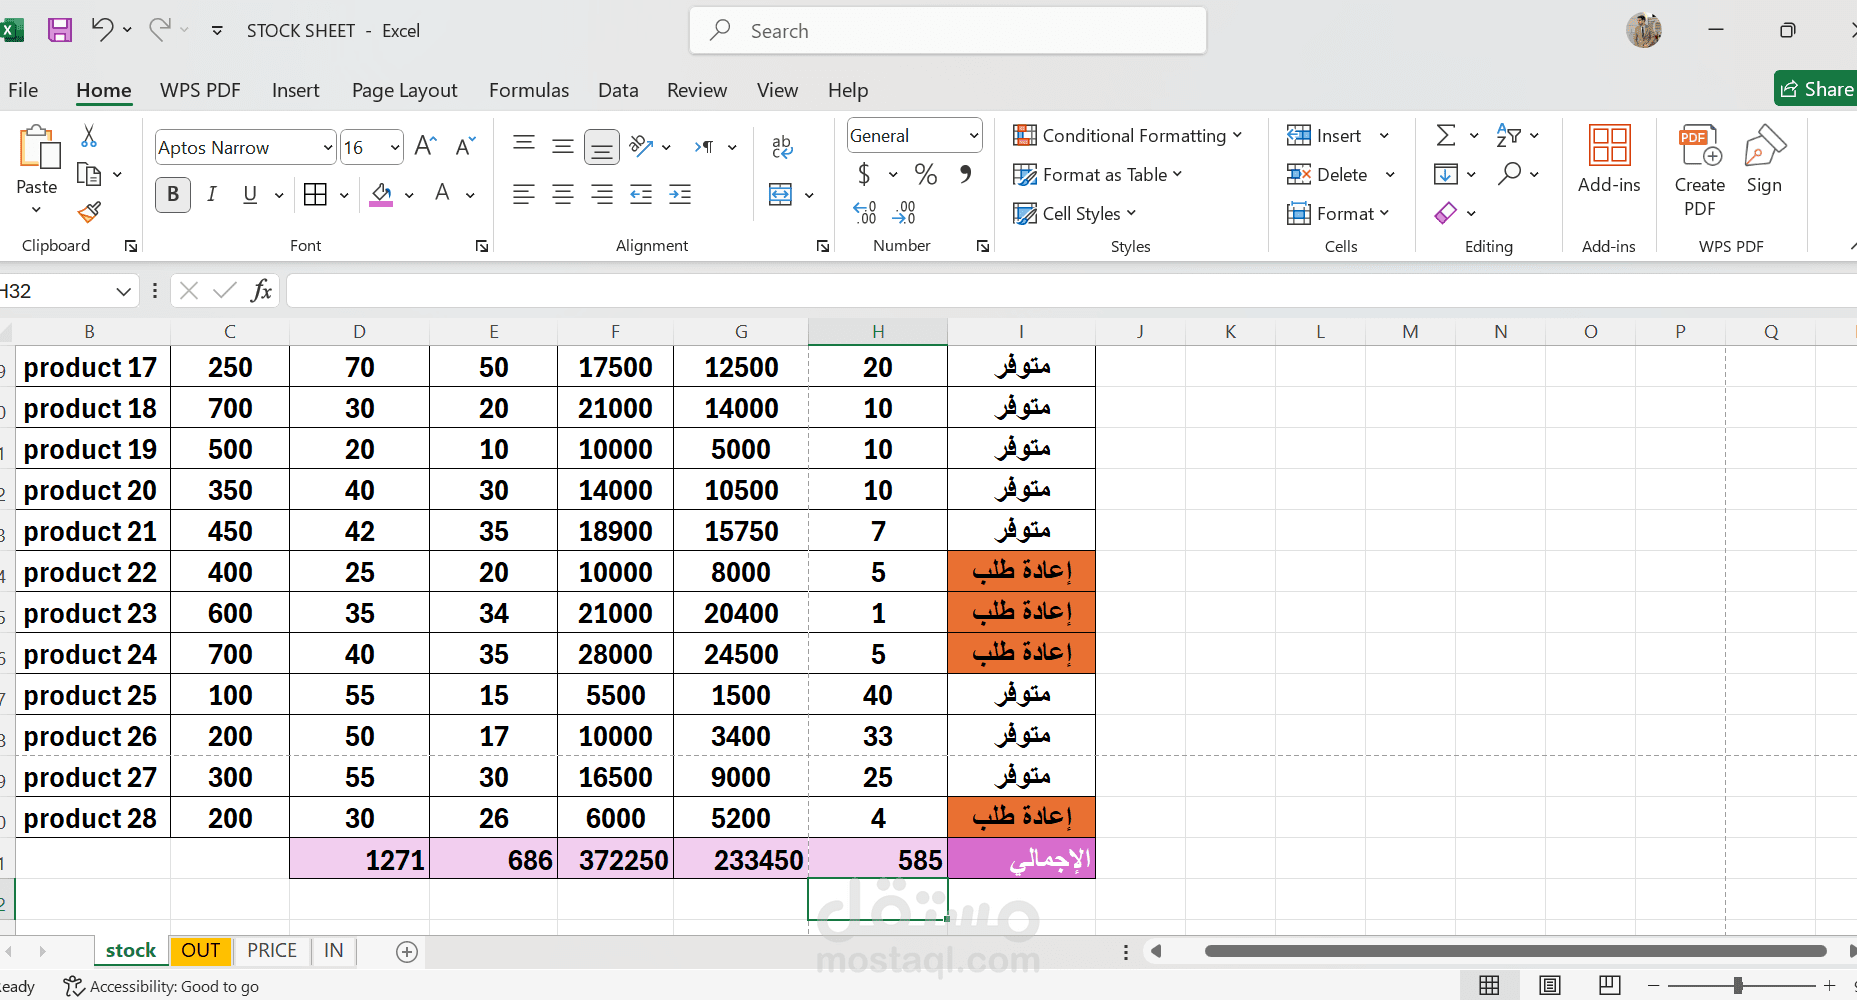Viewport: 1857px width, 1000px height.
Task: Switch to the OUT sheet tab
Action: (200, 950)
